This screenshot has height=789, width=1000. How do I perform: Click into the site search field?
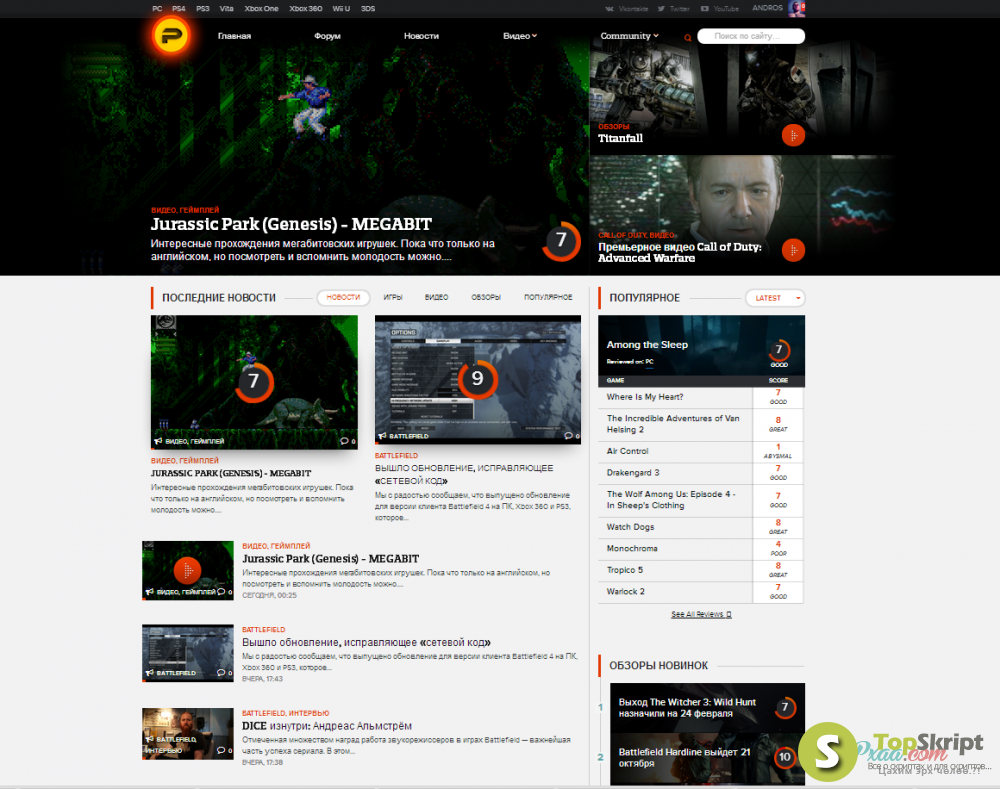[751, 36]
